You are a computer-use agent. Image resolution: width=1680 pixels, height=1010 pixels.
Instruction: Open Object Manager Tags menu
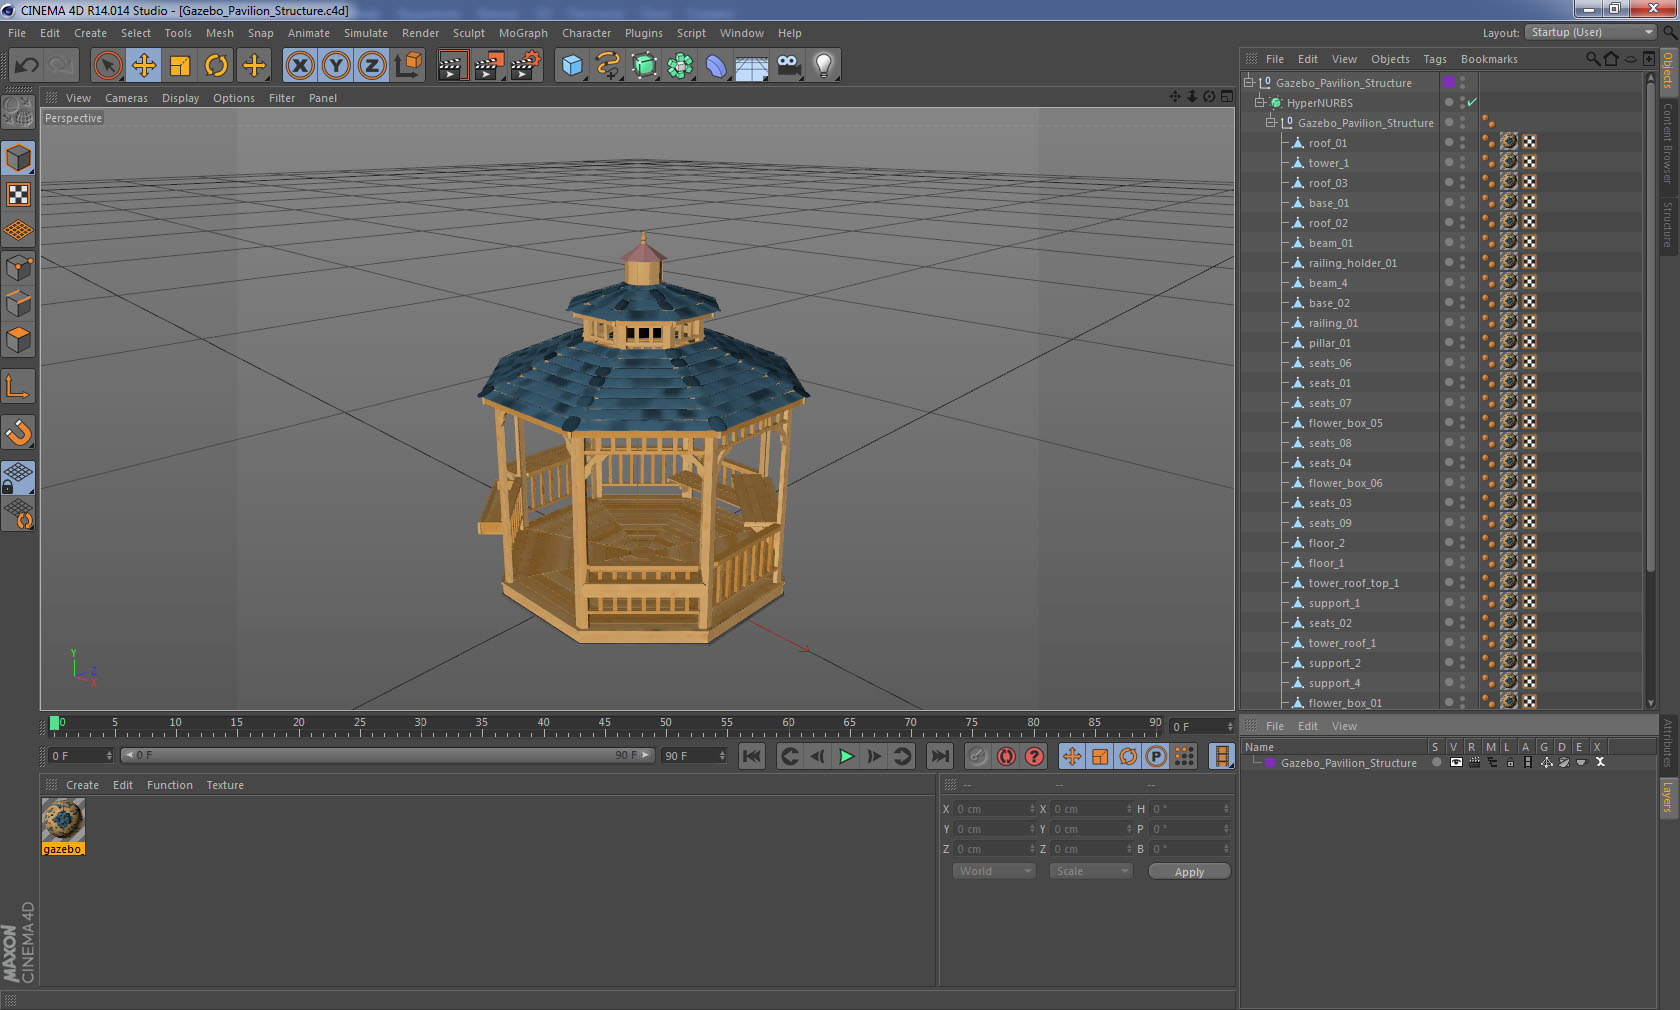pyautogui.click(x=1435, y=59)
